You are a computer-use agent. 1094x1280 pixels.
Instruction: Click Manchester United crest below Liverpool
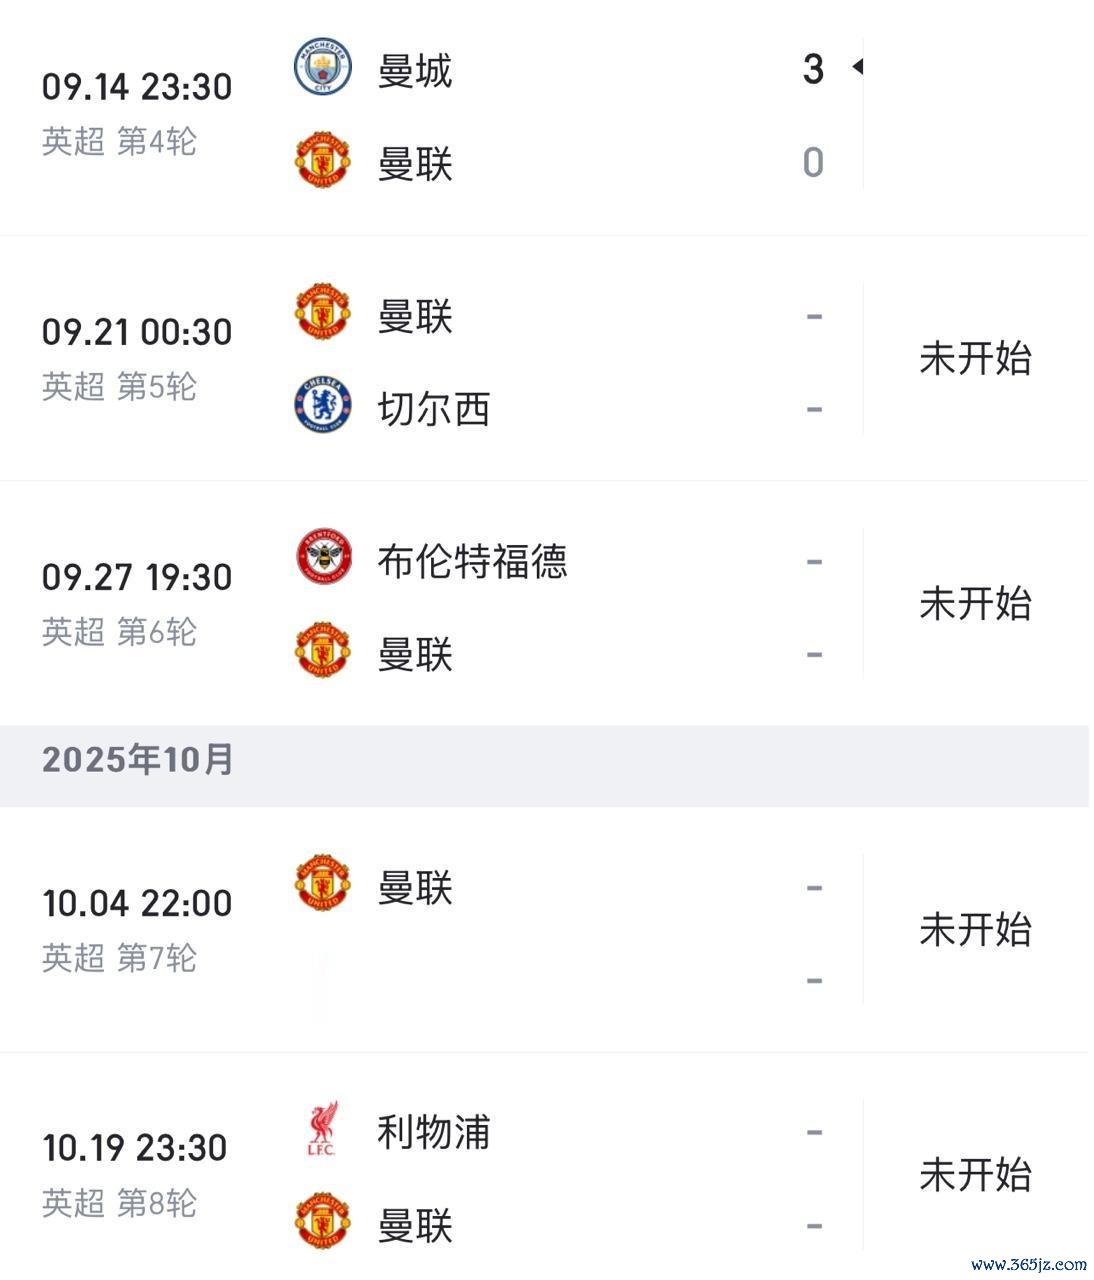pos(322,1221)
